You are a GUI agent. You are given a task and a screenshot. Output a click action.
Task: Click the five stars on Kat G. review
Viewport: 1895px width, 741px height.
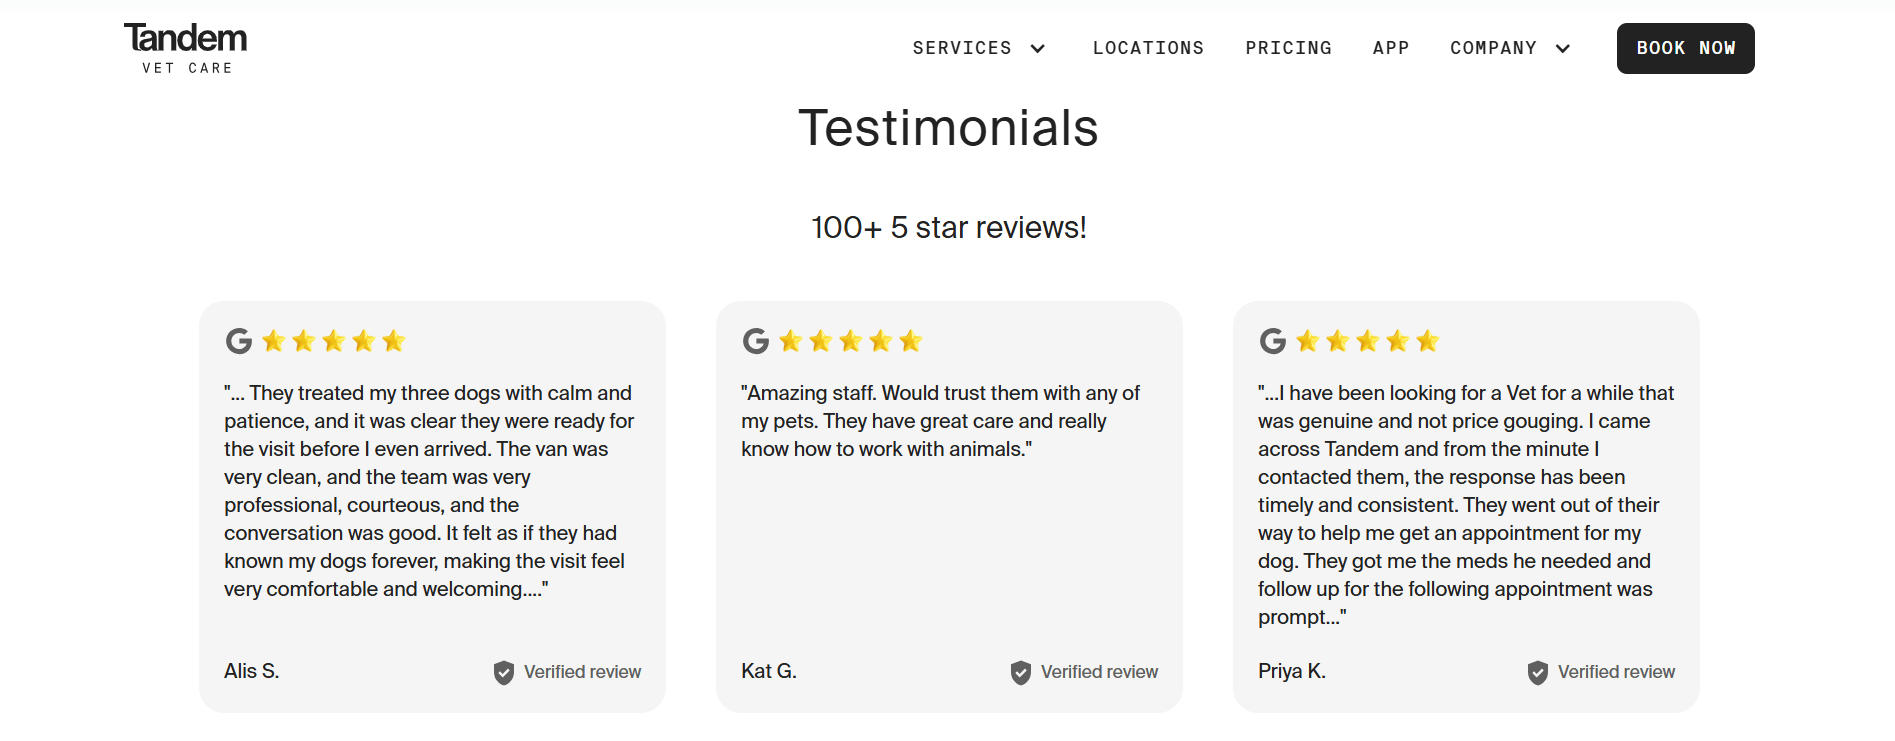851,341
